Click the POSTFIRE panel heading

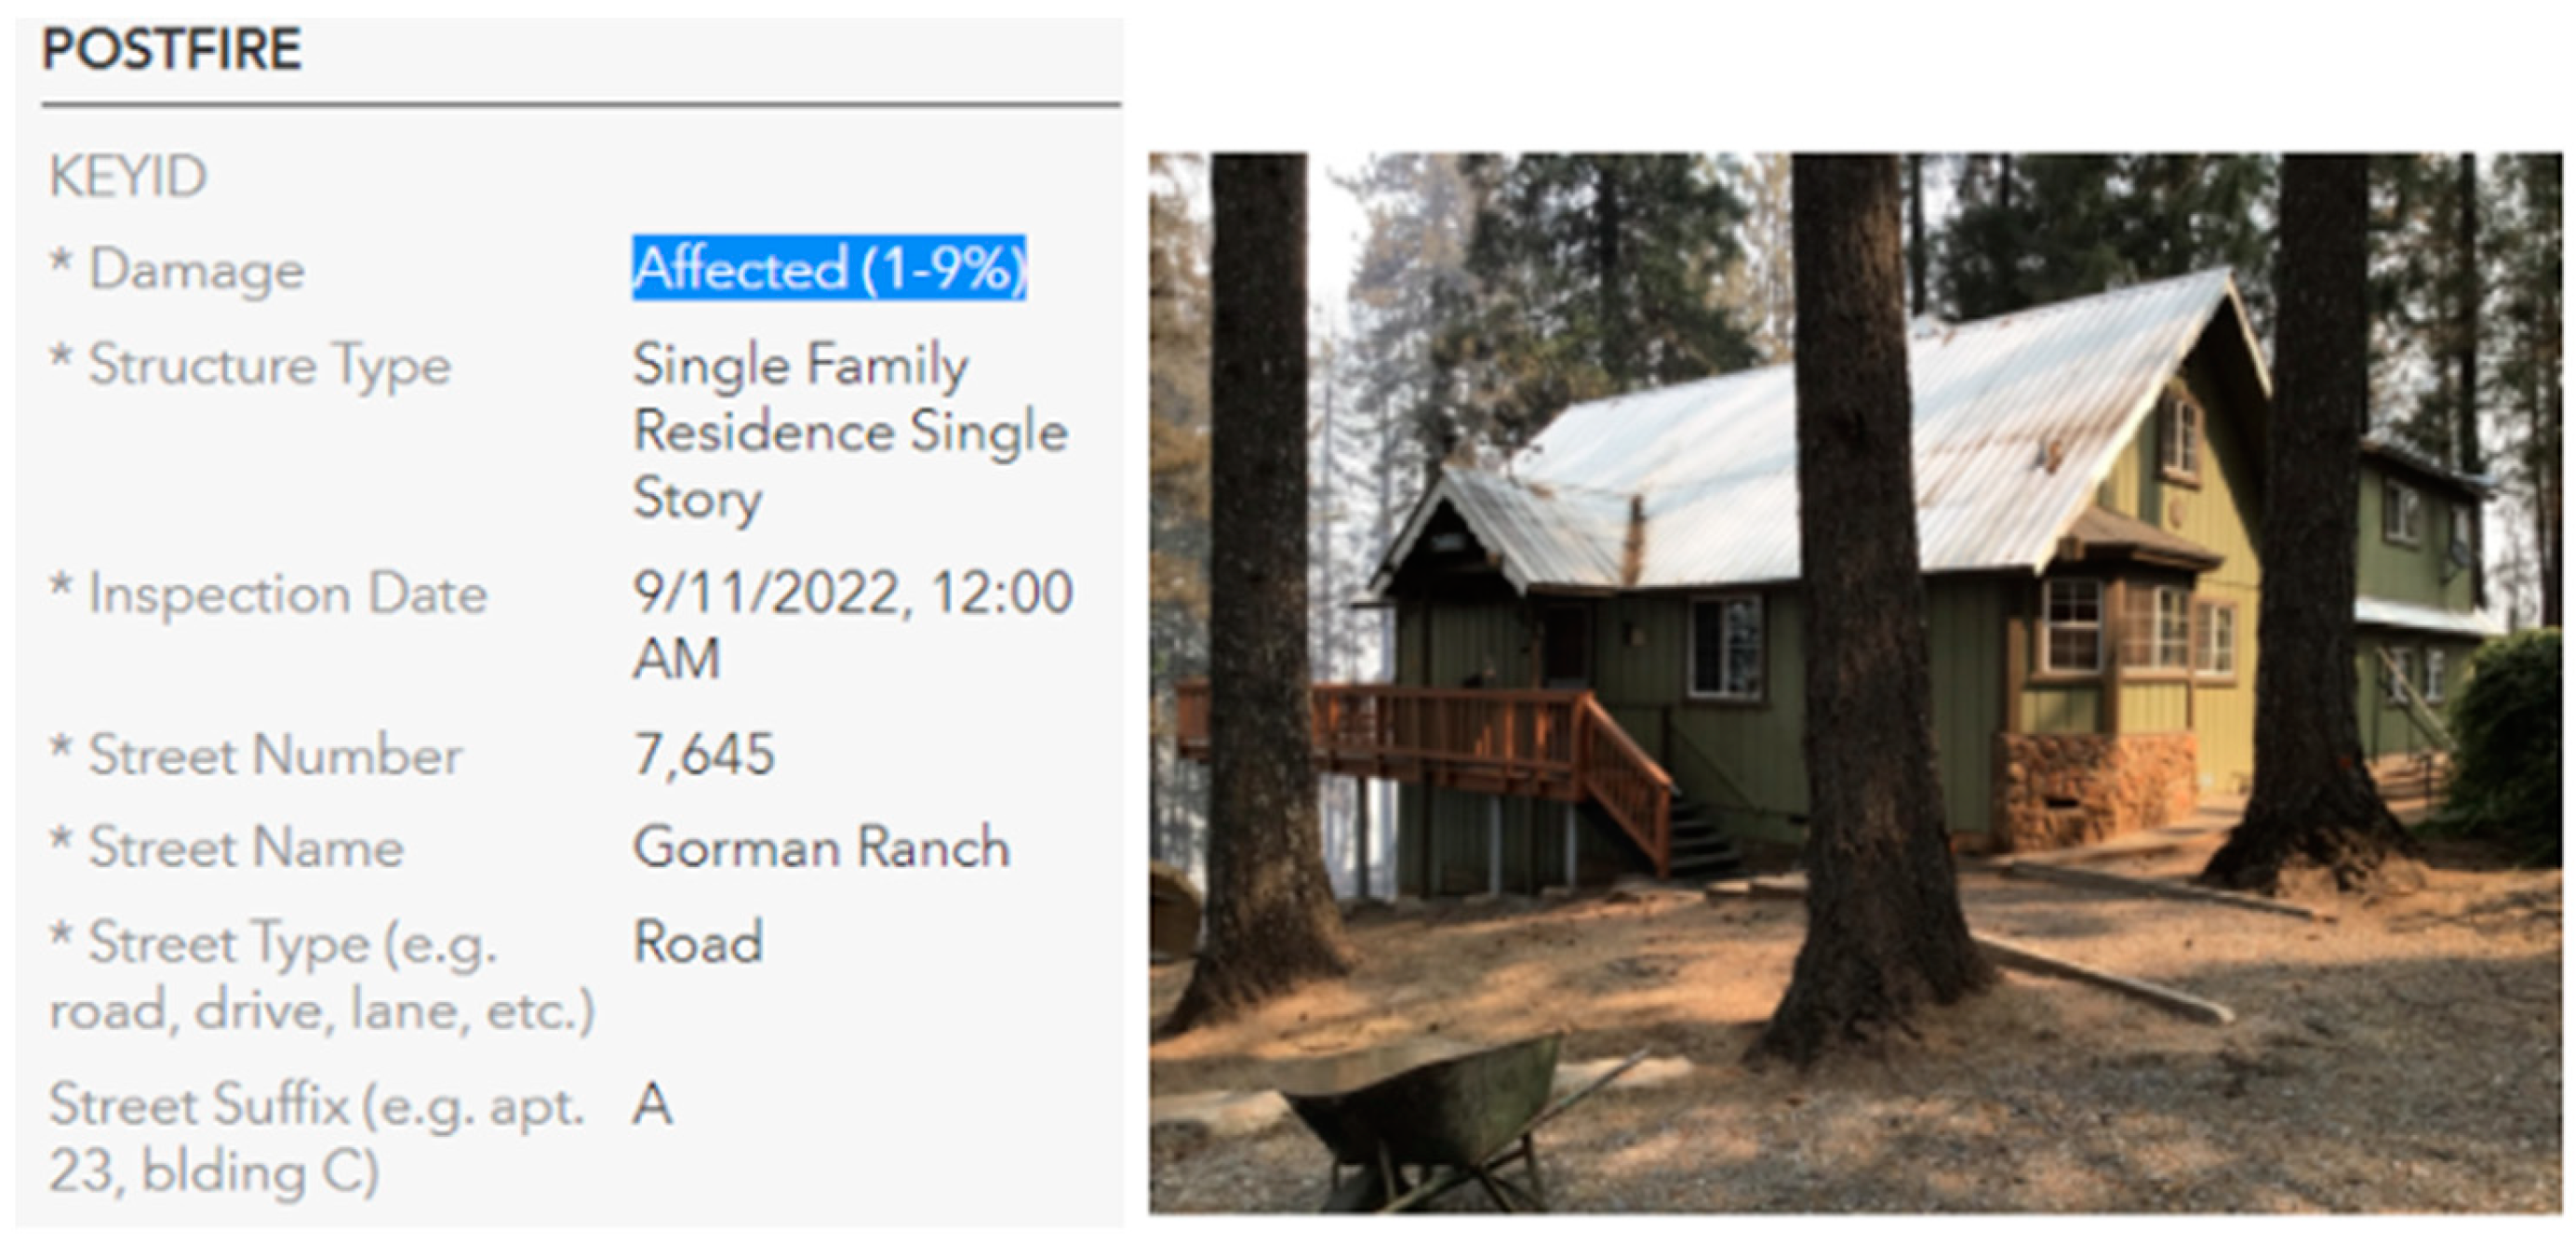pos(171,49)
